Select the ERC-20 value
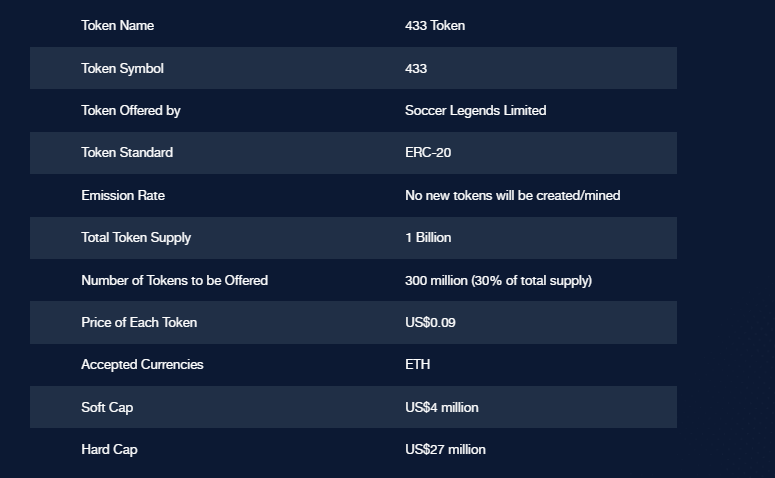Image resolution: width=775 pixels, height=478 pixels. click(428, 153)
